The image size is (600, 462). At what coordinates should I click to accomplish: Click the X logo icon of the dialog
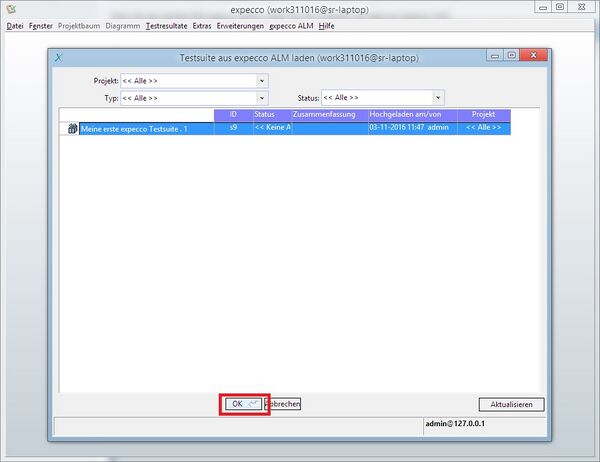click(x=62, y=59)
